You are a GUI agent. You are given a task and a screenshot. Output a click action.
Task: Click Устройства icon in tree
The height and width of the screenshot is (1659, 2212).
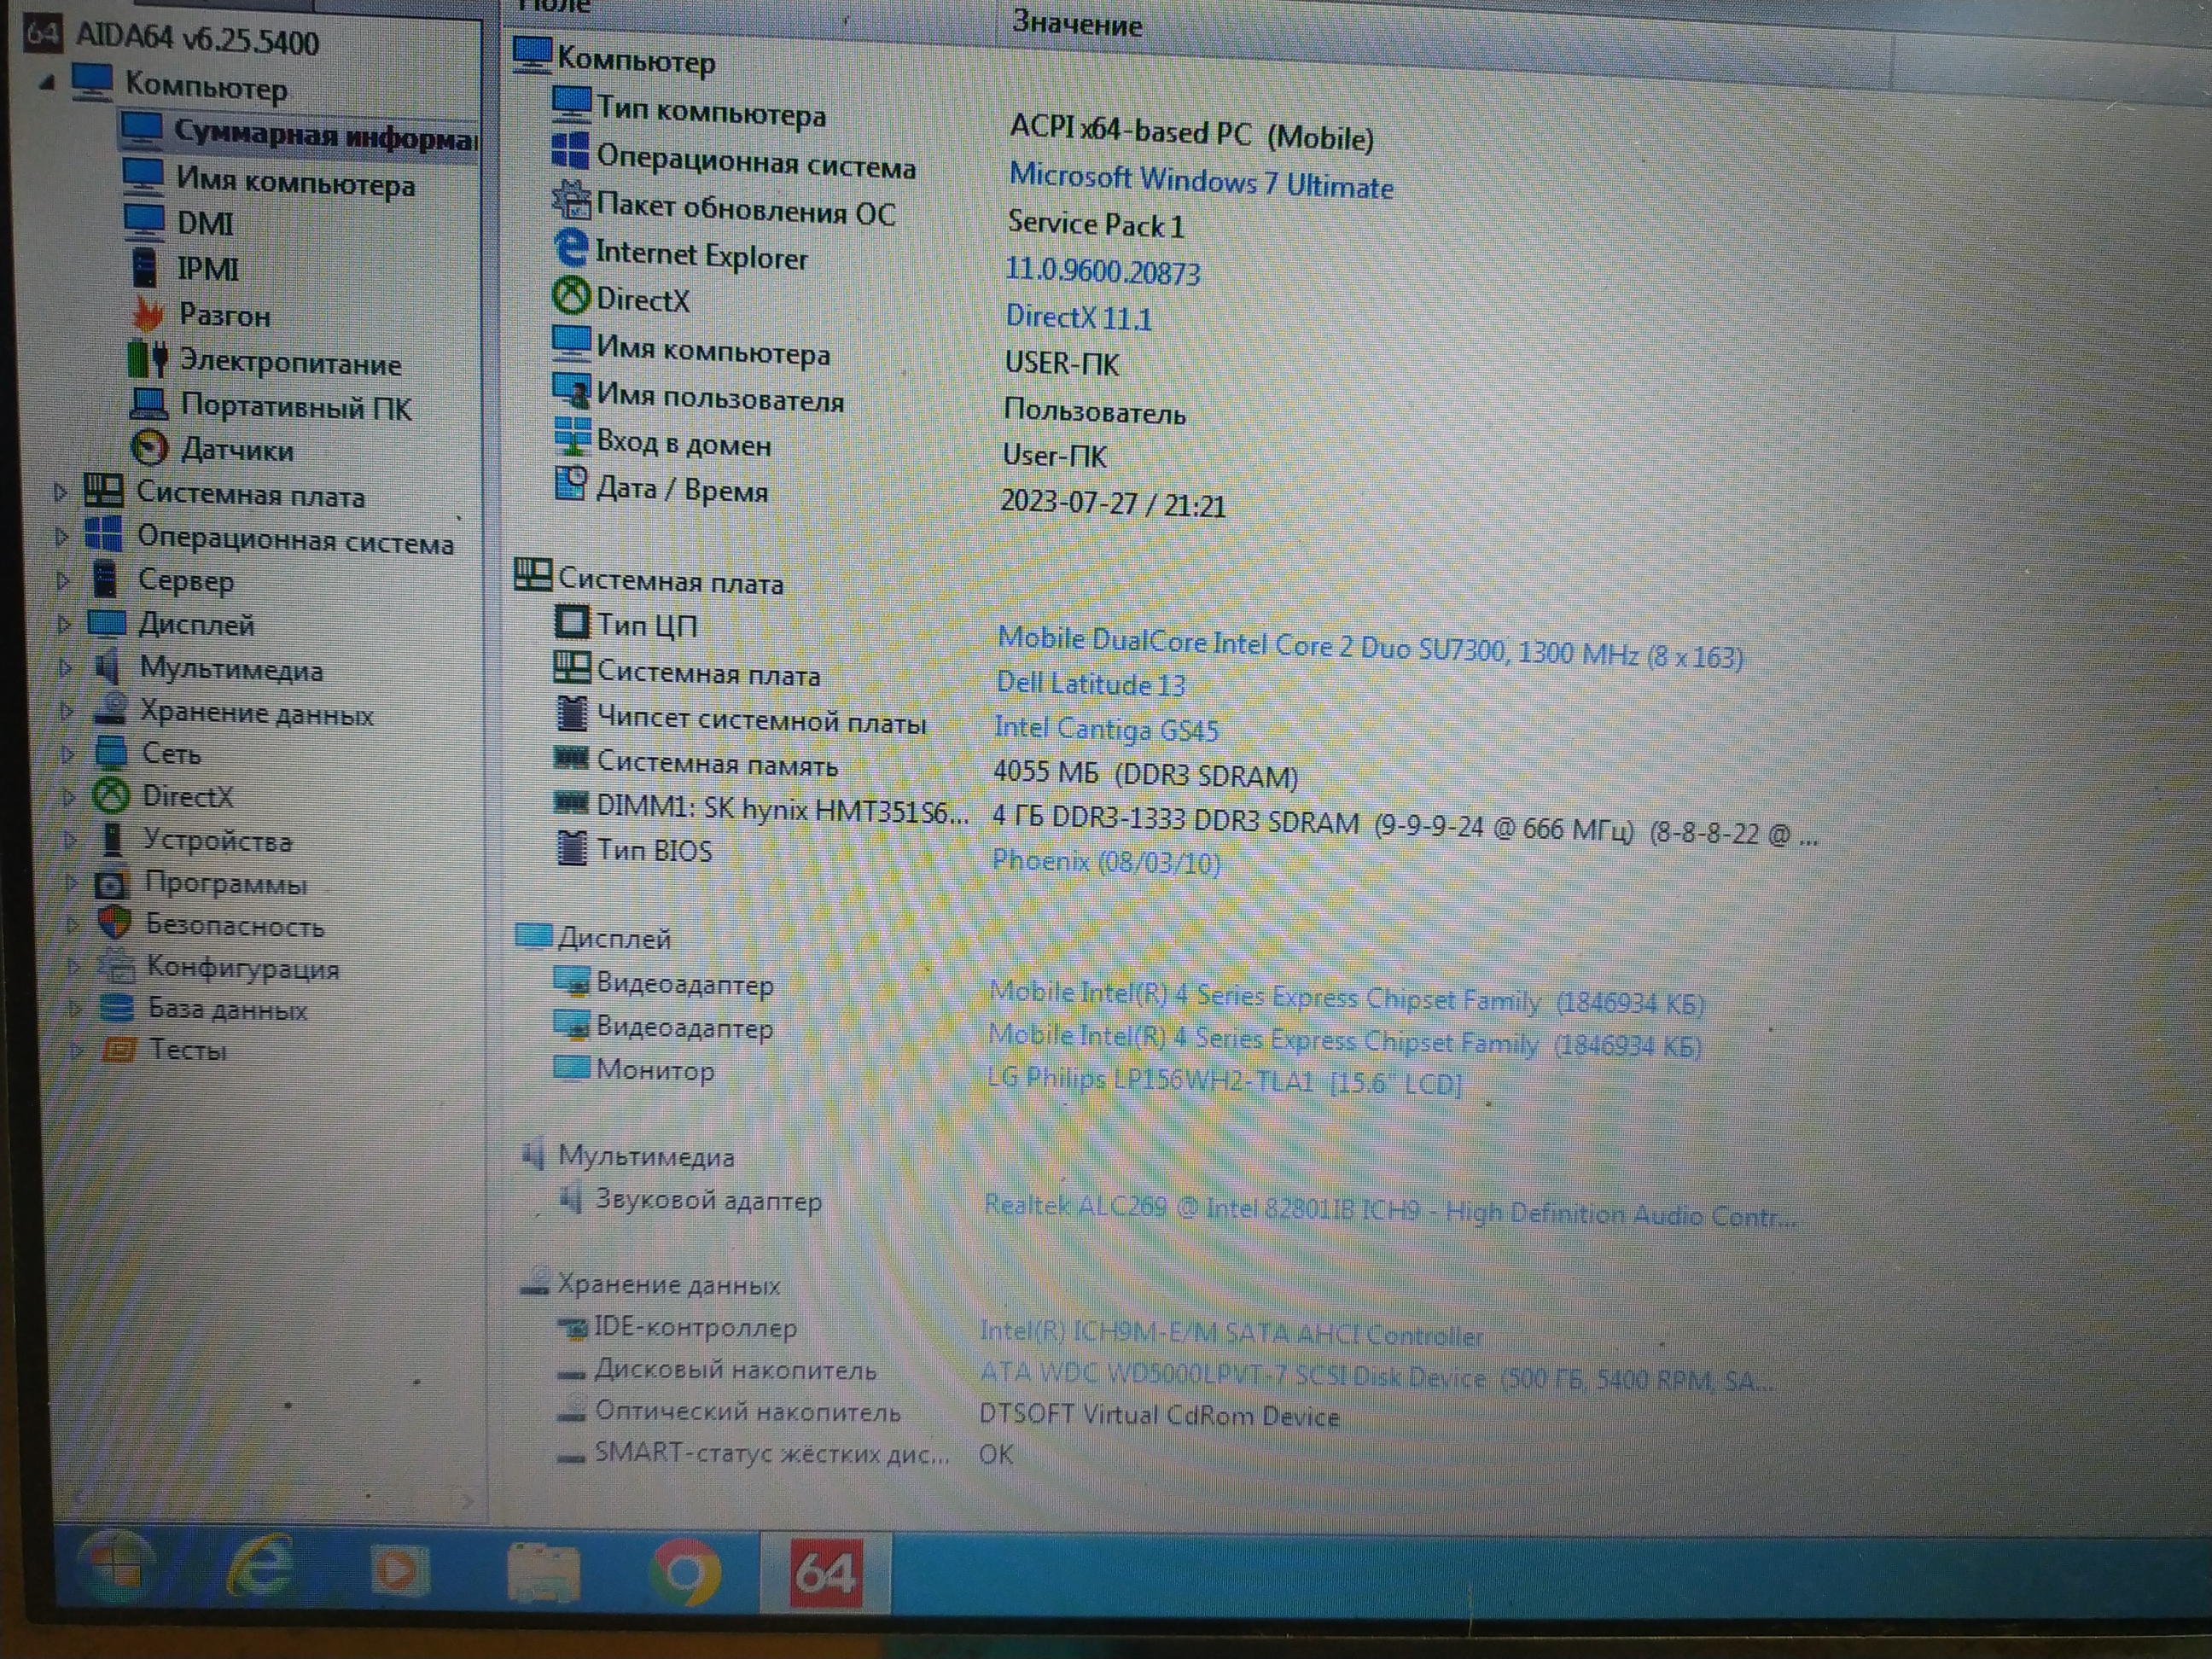113,839
